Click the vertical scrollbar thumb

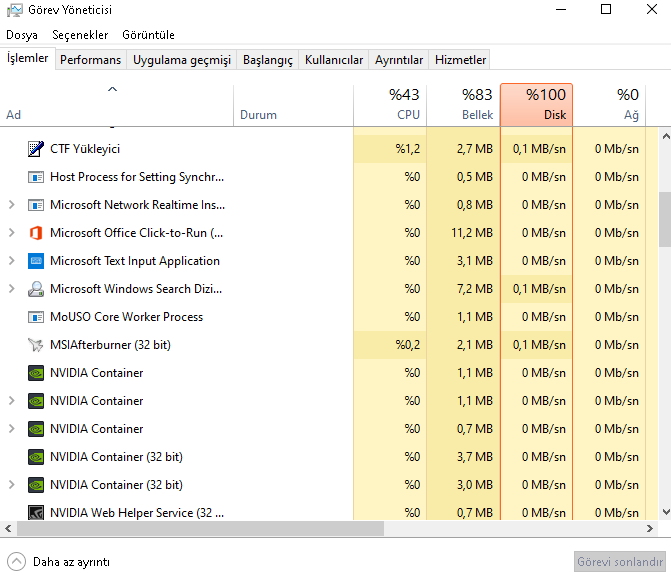(665, 220)
